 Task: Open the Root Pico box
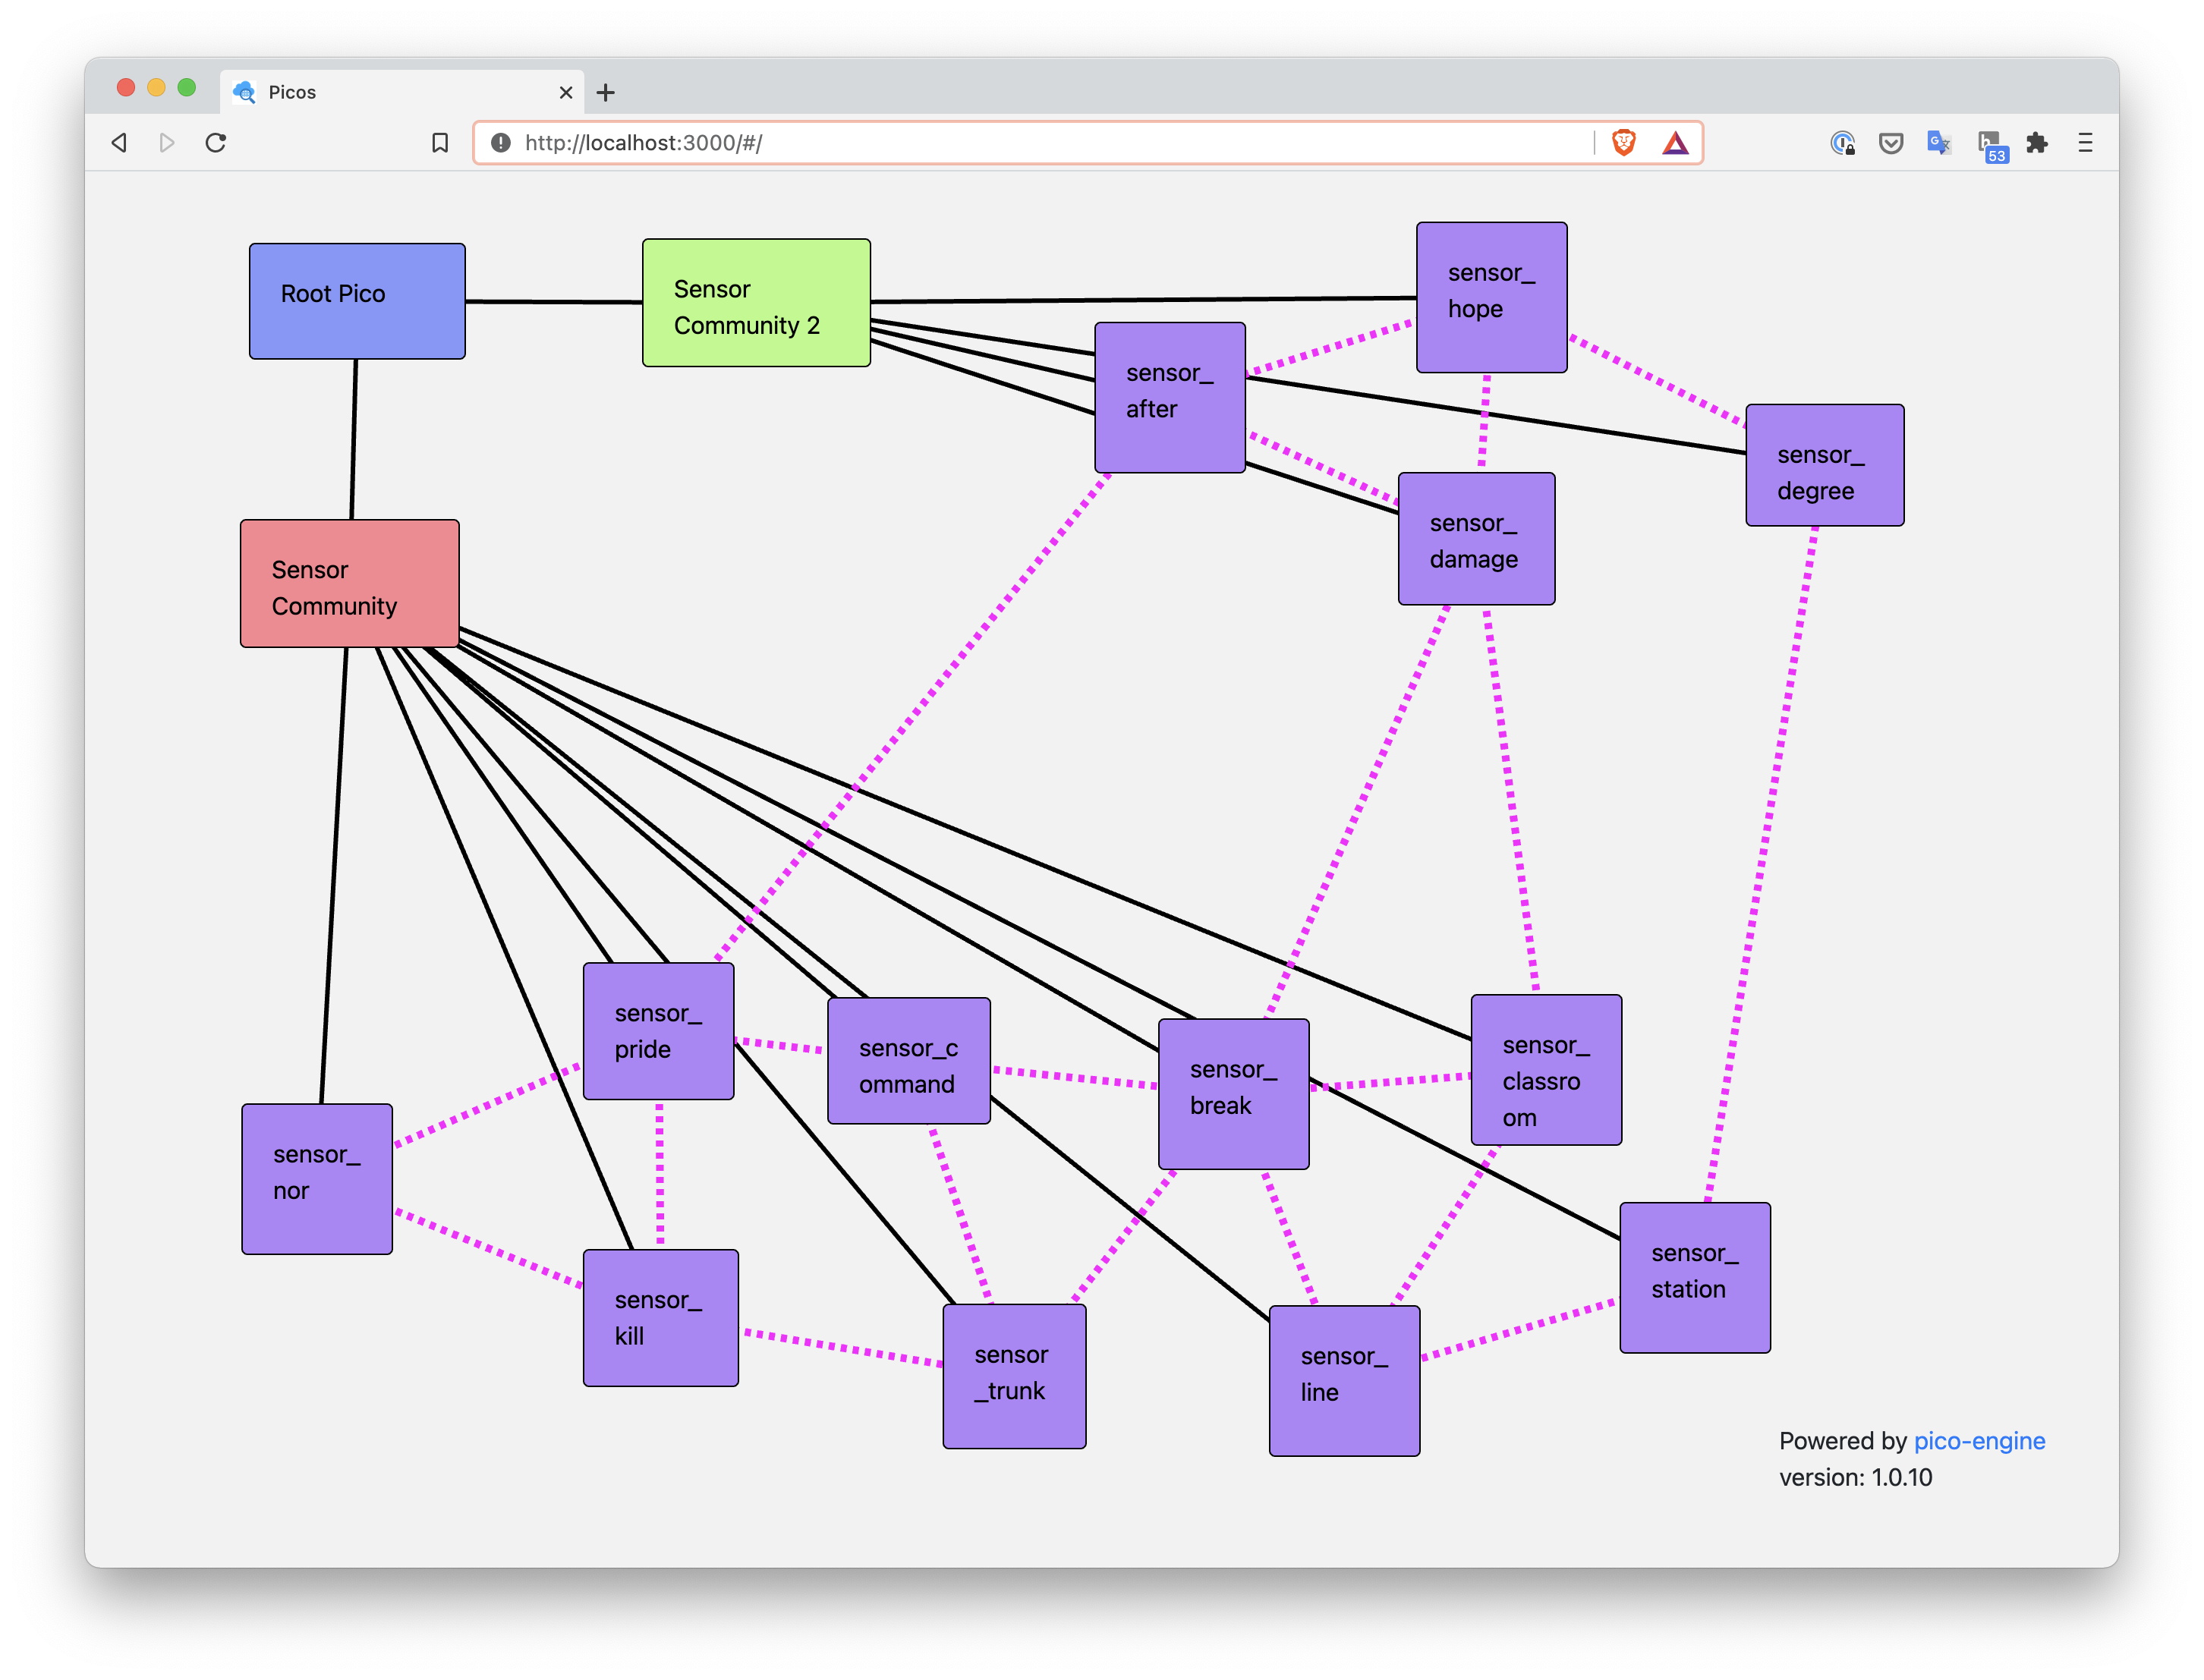point(357,301)
